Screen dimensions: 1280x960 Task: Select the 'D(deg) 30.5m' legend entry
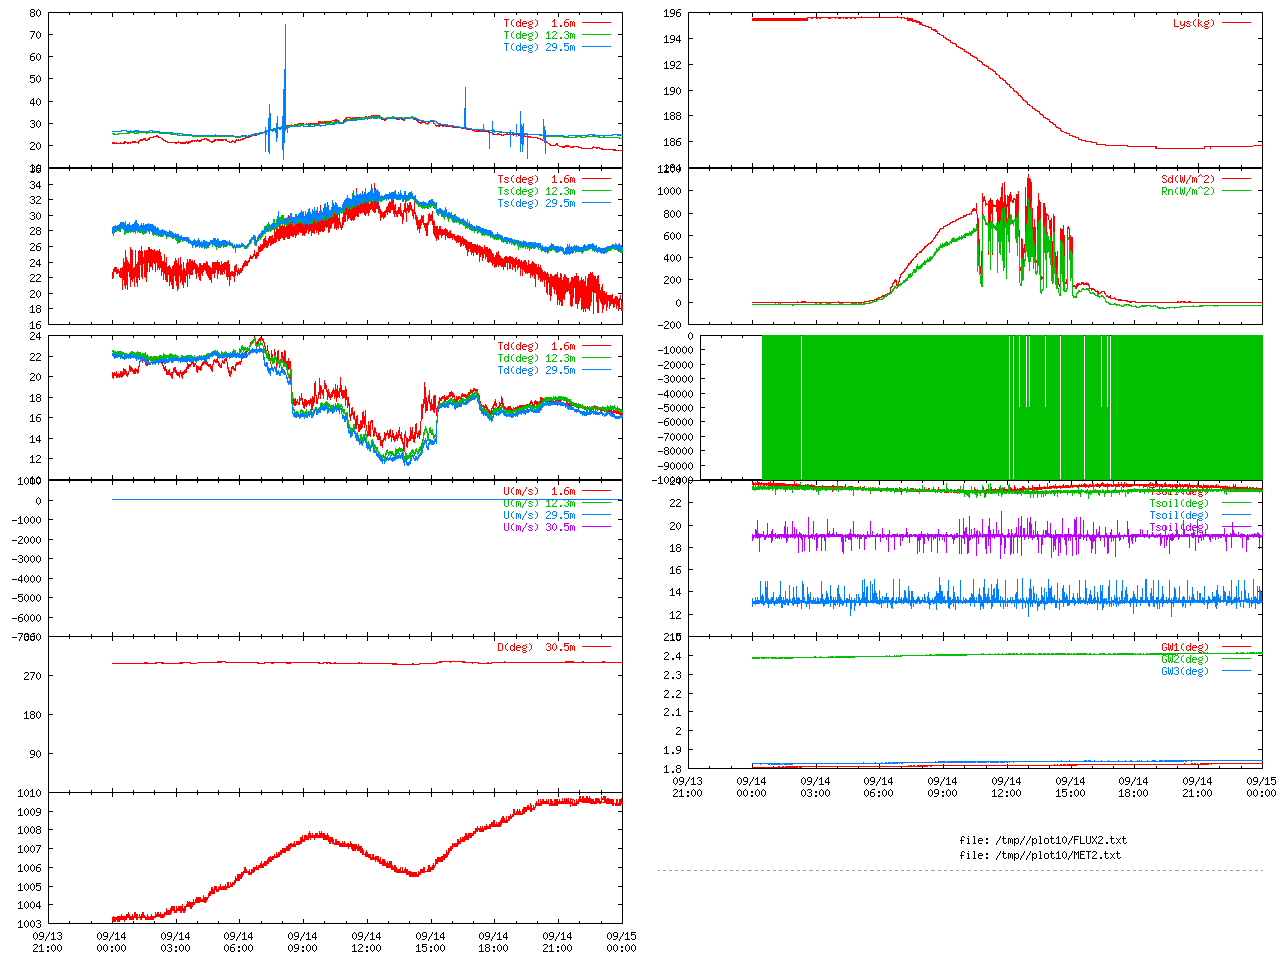536,648
